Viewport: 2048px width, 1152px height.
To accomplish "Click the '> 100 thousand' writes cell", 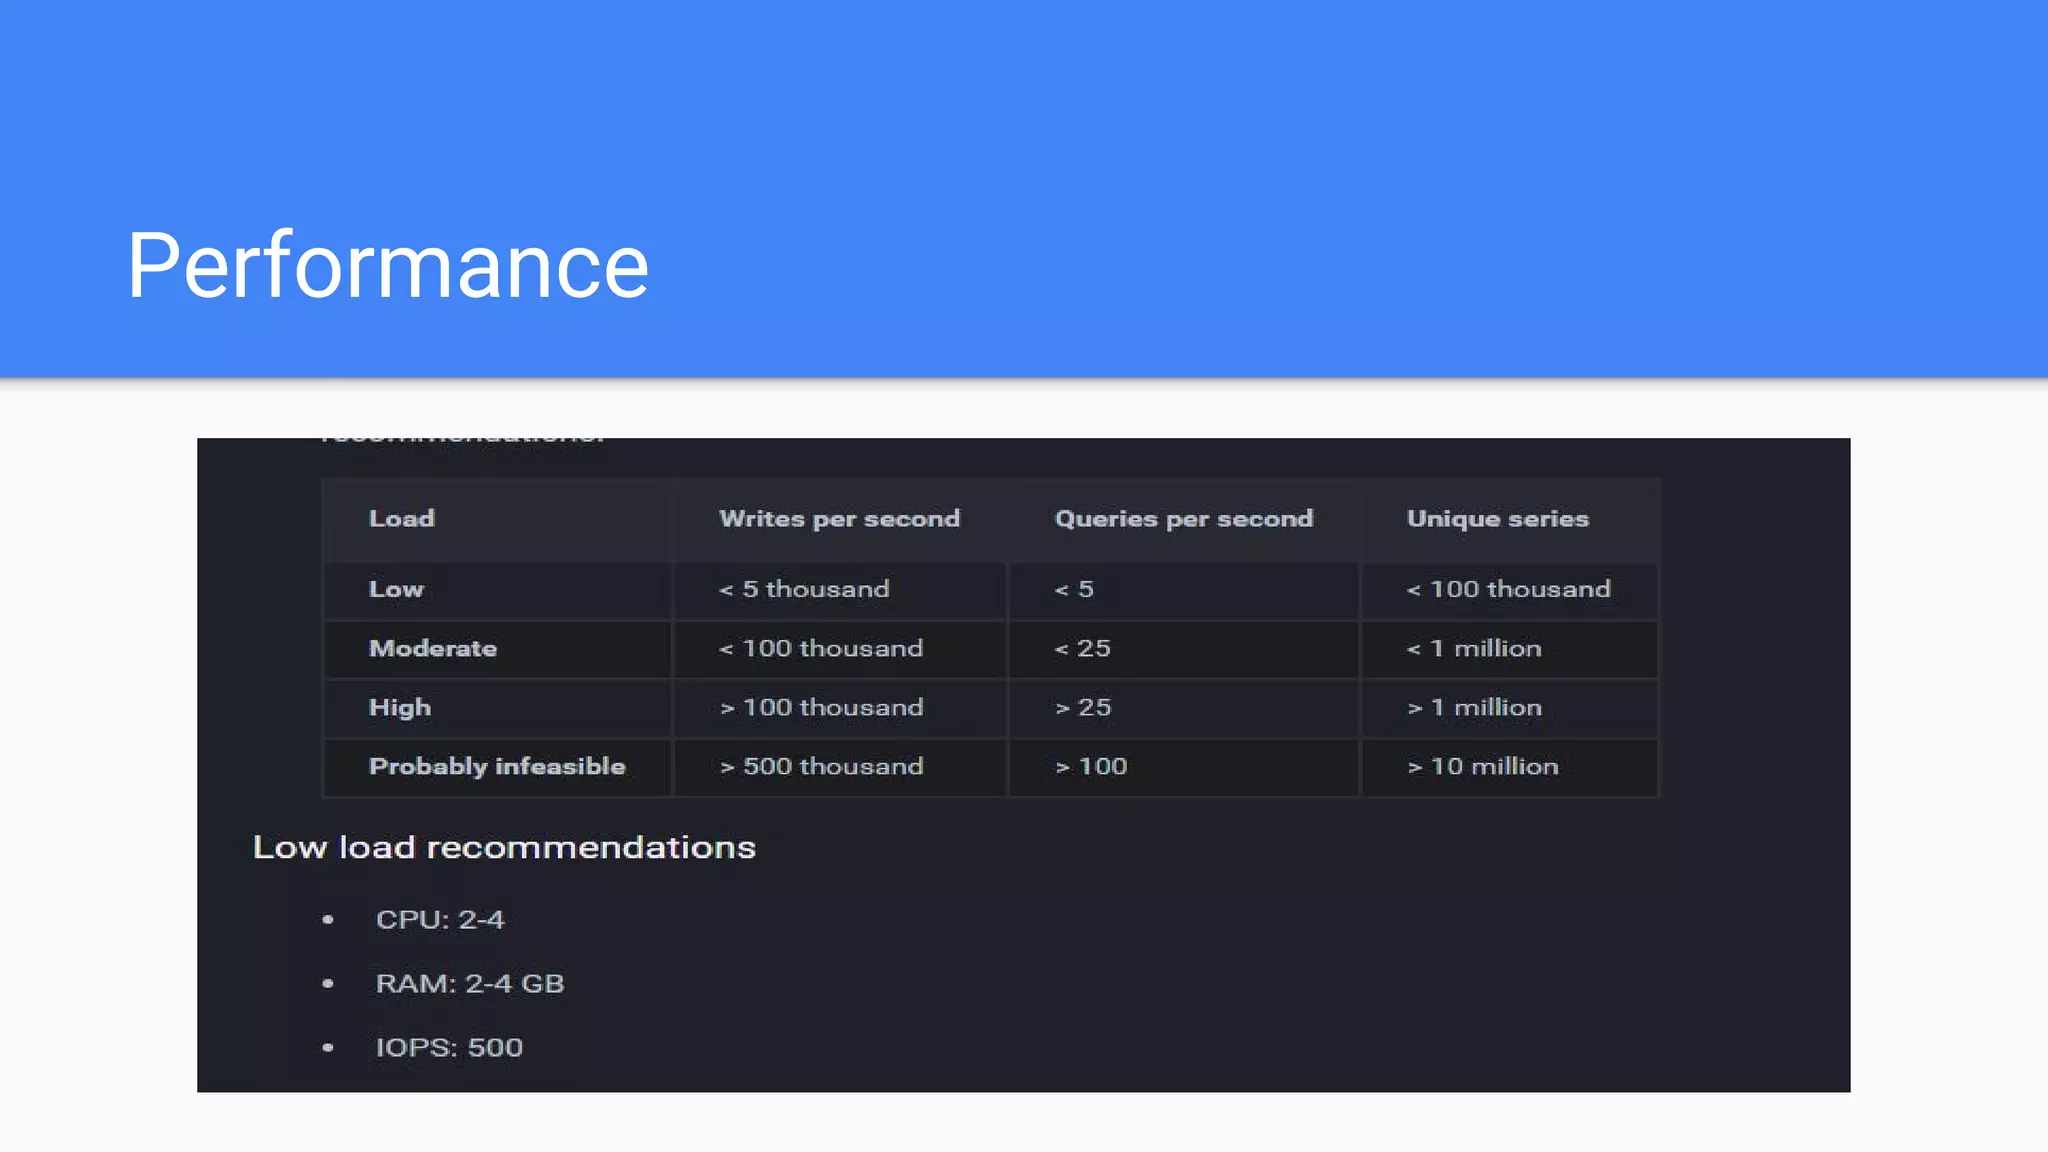I will coord(821,708).
